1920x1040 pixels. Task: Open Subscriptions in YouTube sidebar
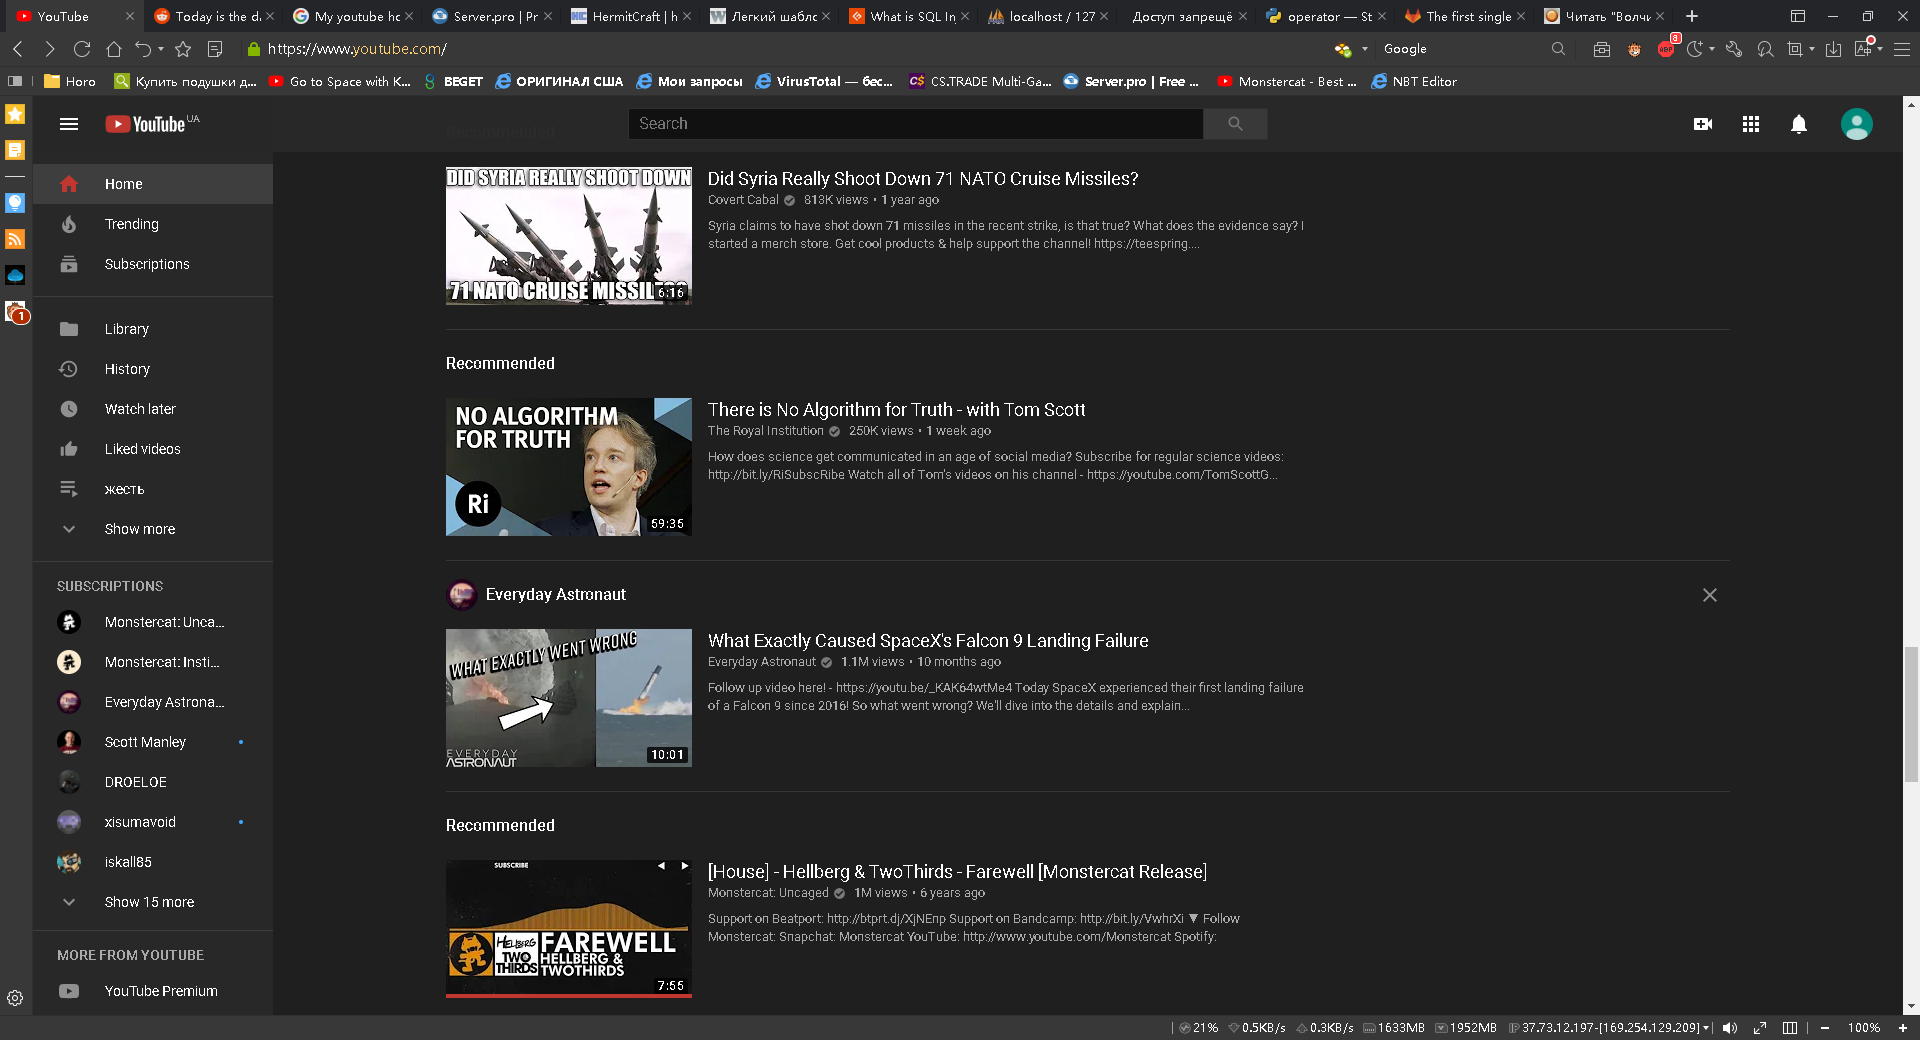point(153,264)
